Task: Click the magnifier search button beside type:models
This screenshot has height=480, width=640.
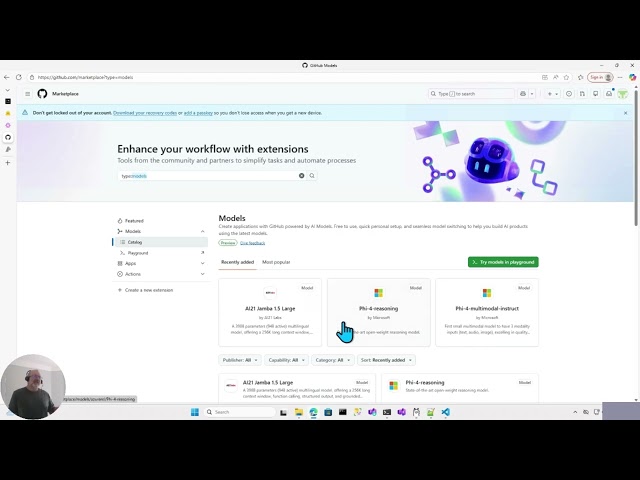Action: tap(312, 176)
